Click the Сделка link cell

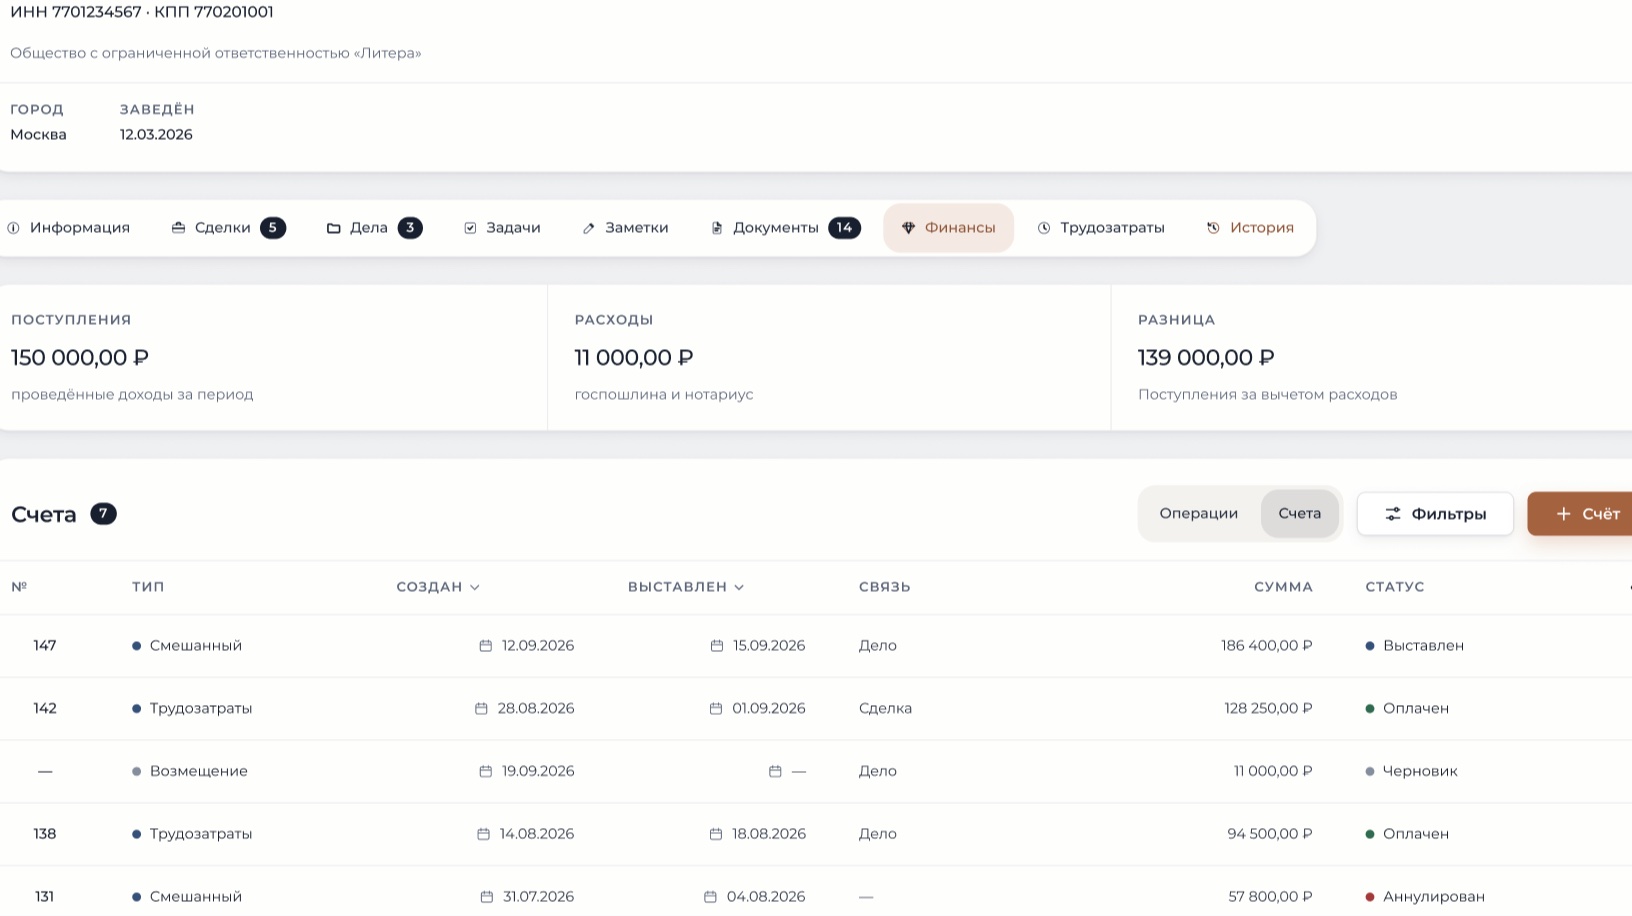pos(885,709)
